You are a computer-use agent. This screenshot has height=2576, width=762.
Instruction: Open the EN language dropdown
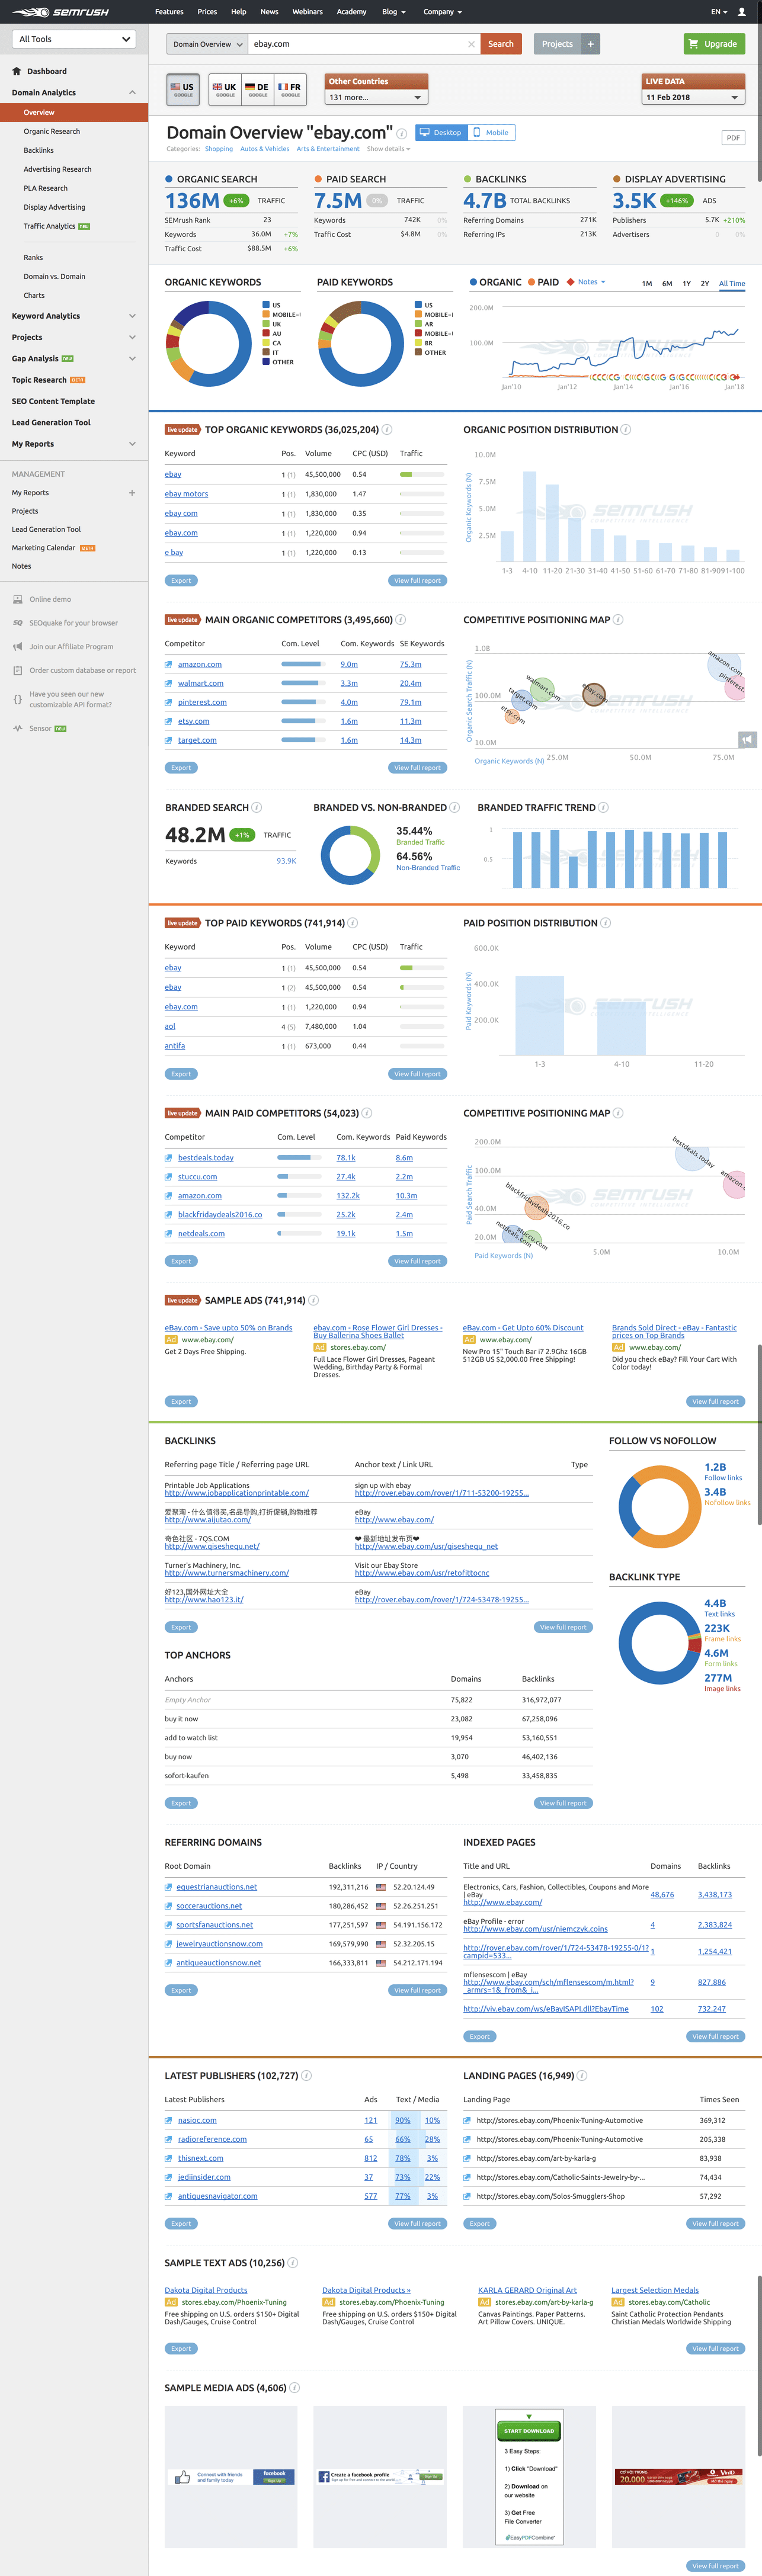pos(719,12)
